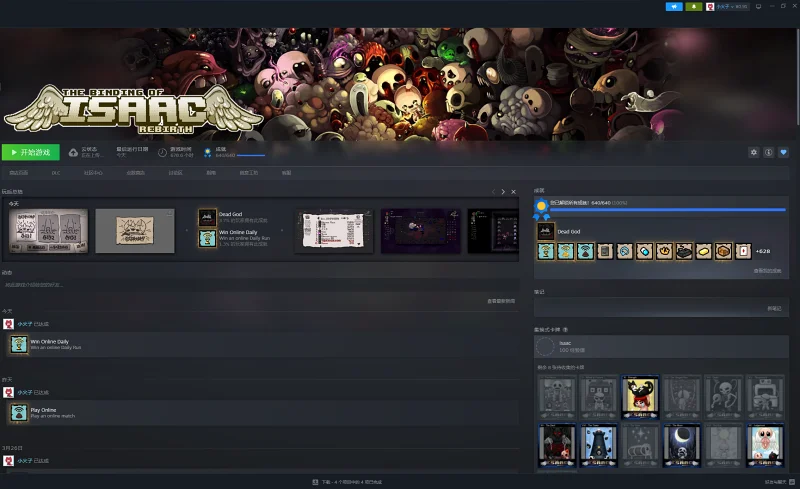This screenshot has width=800, height=489.
Task: Open the colored black creature trading card
Action: coord(640,397)
